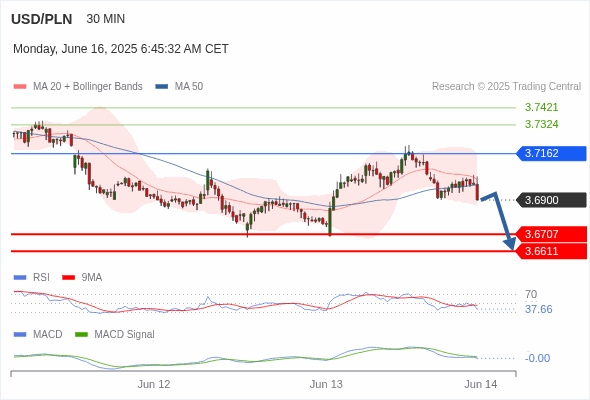Image resolution: width=590 pixels, height=400 pixels.
Task: Click the USD/PLN chart title
Action: point(42,19)
